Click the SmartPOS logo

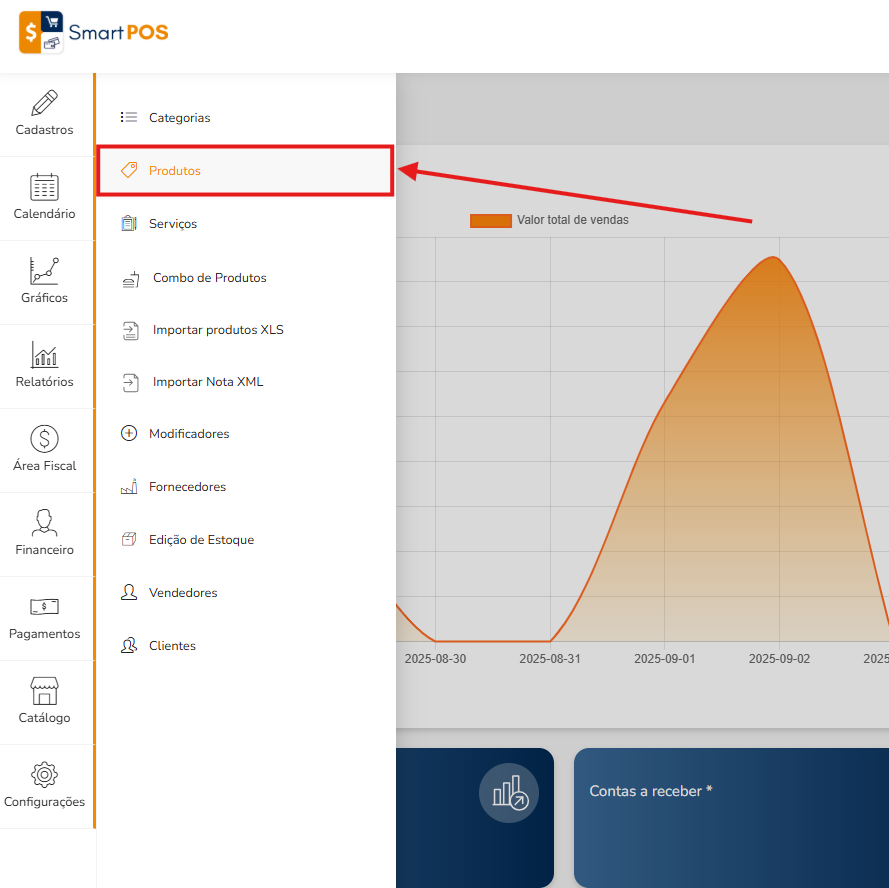(x=94, y=32)
